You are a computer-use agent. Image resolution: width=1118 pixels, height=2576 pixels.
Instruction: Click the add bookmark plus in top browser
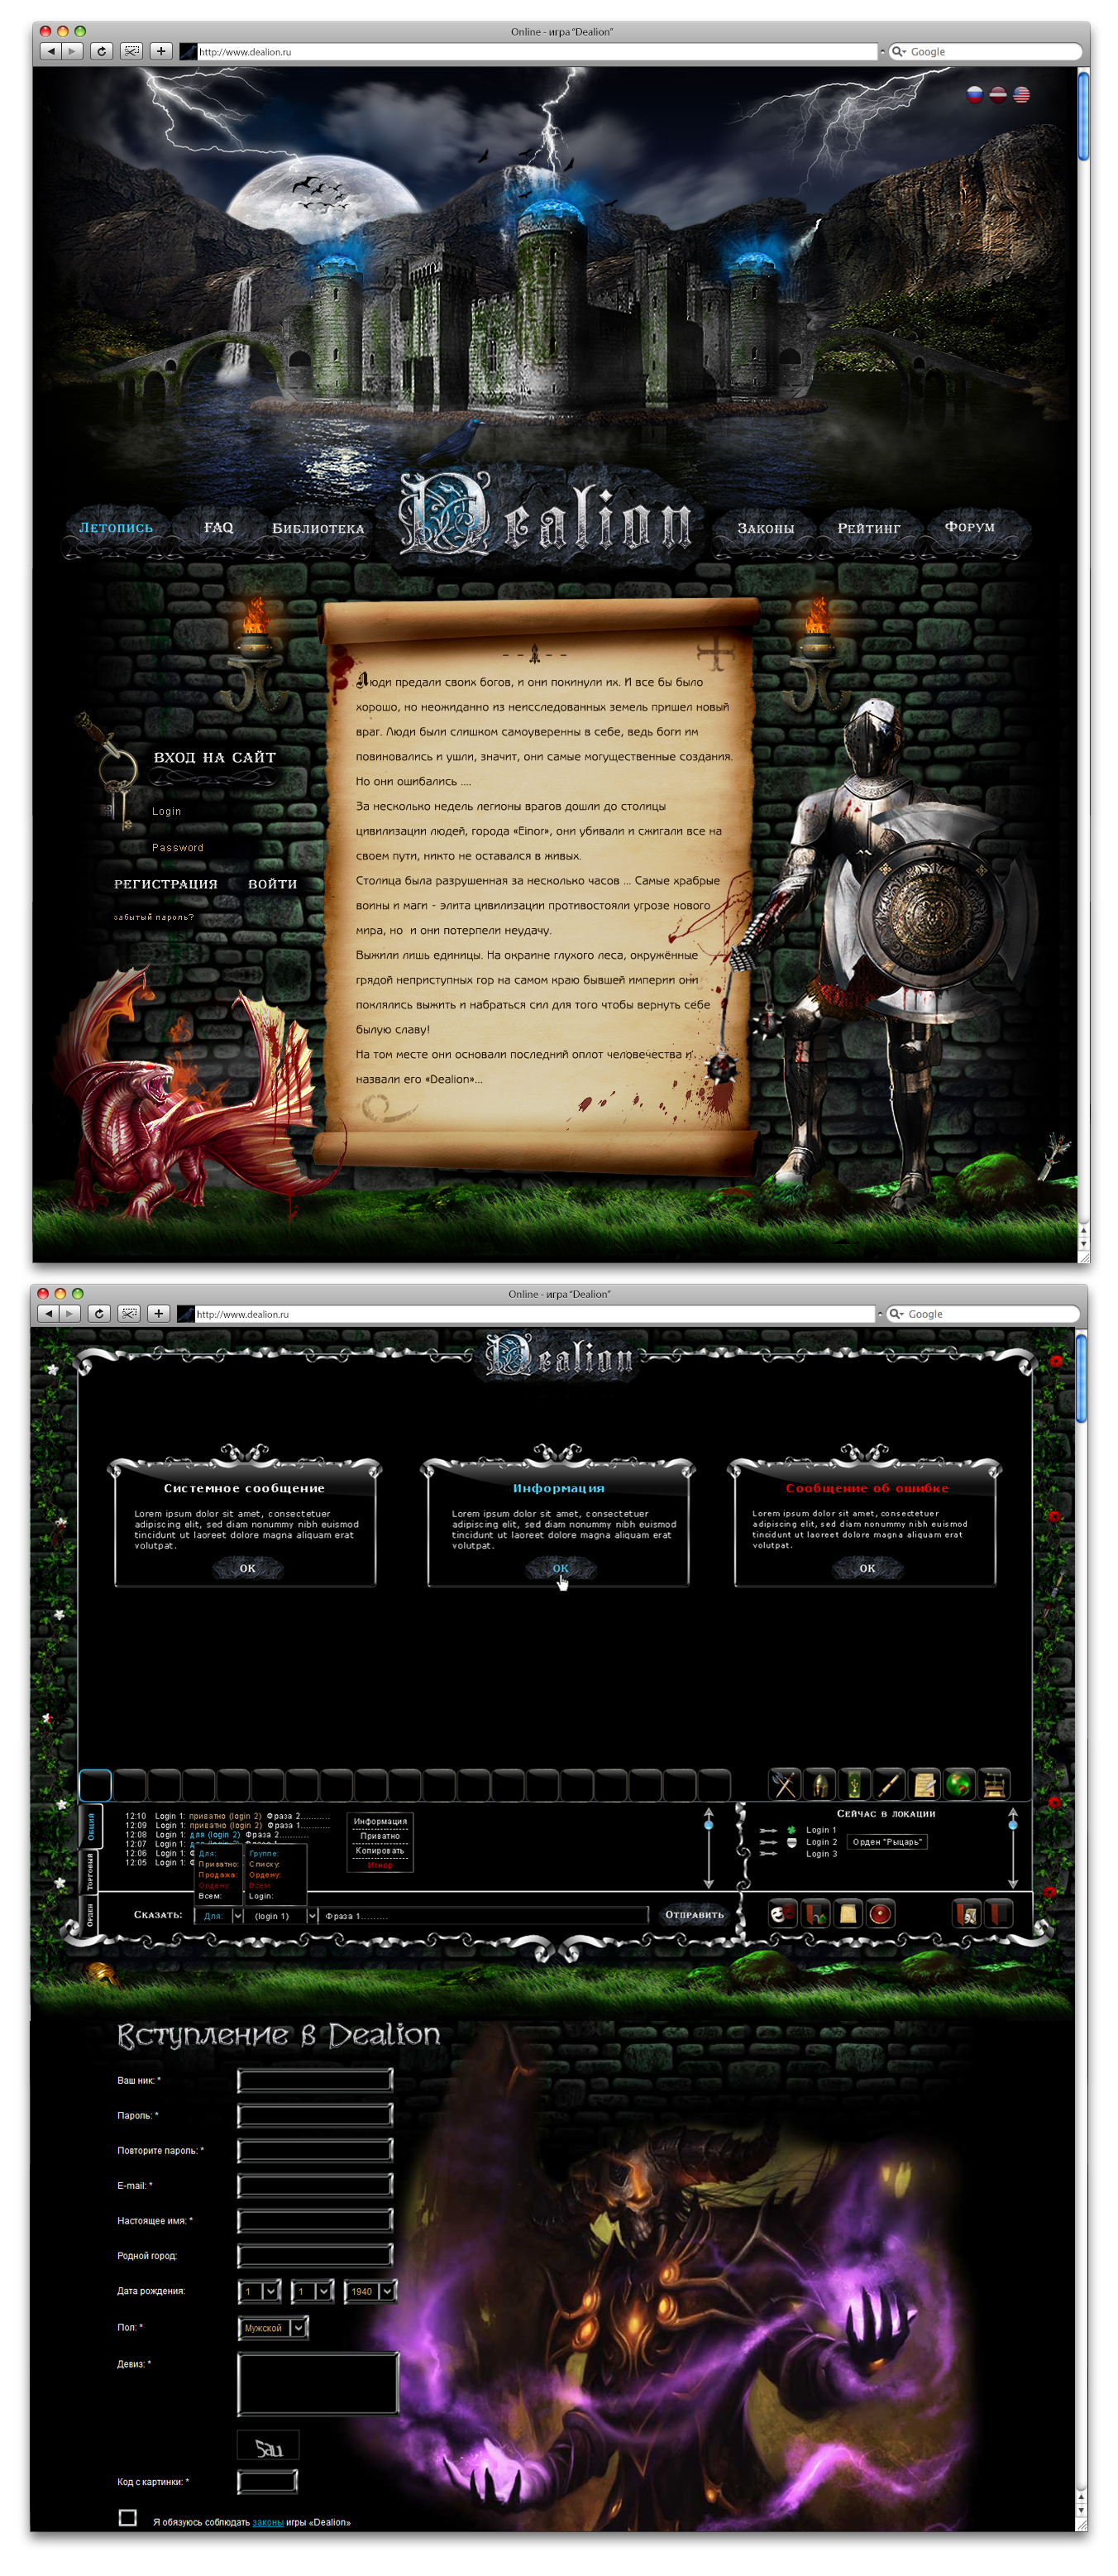(161, 51)
